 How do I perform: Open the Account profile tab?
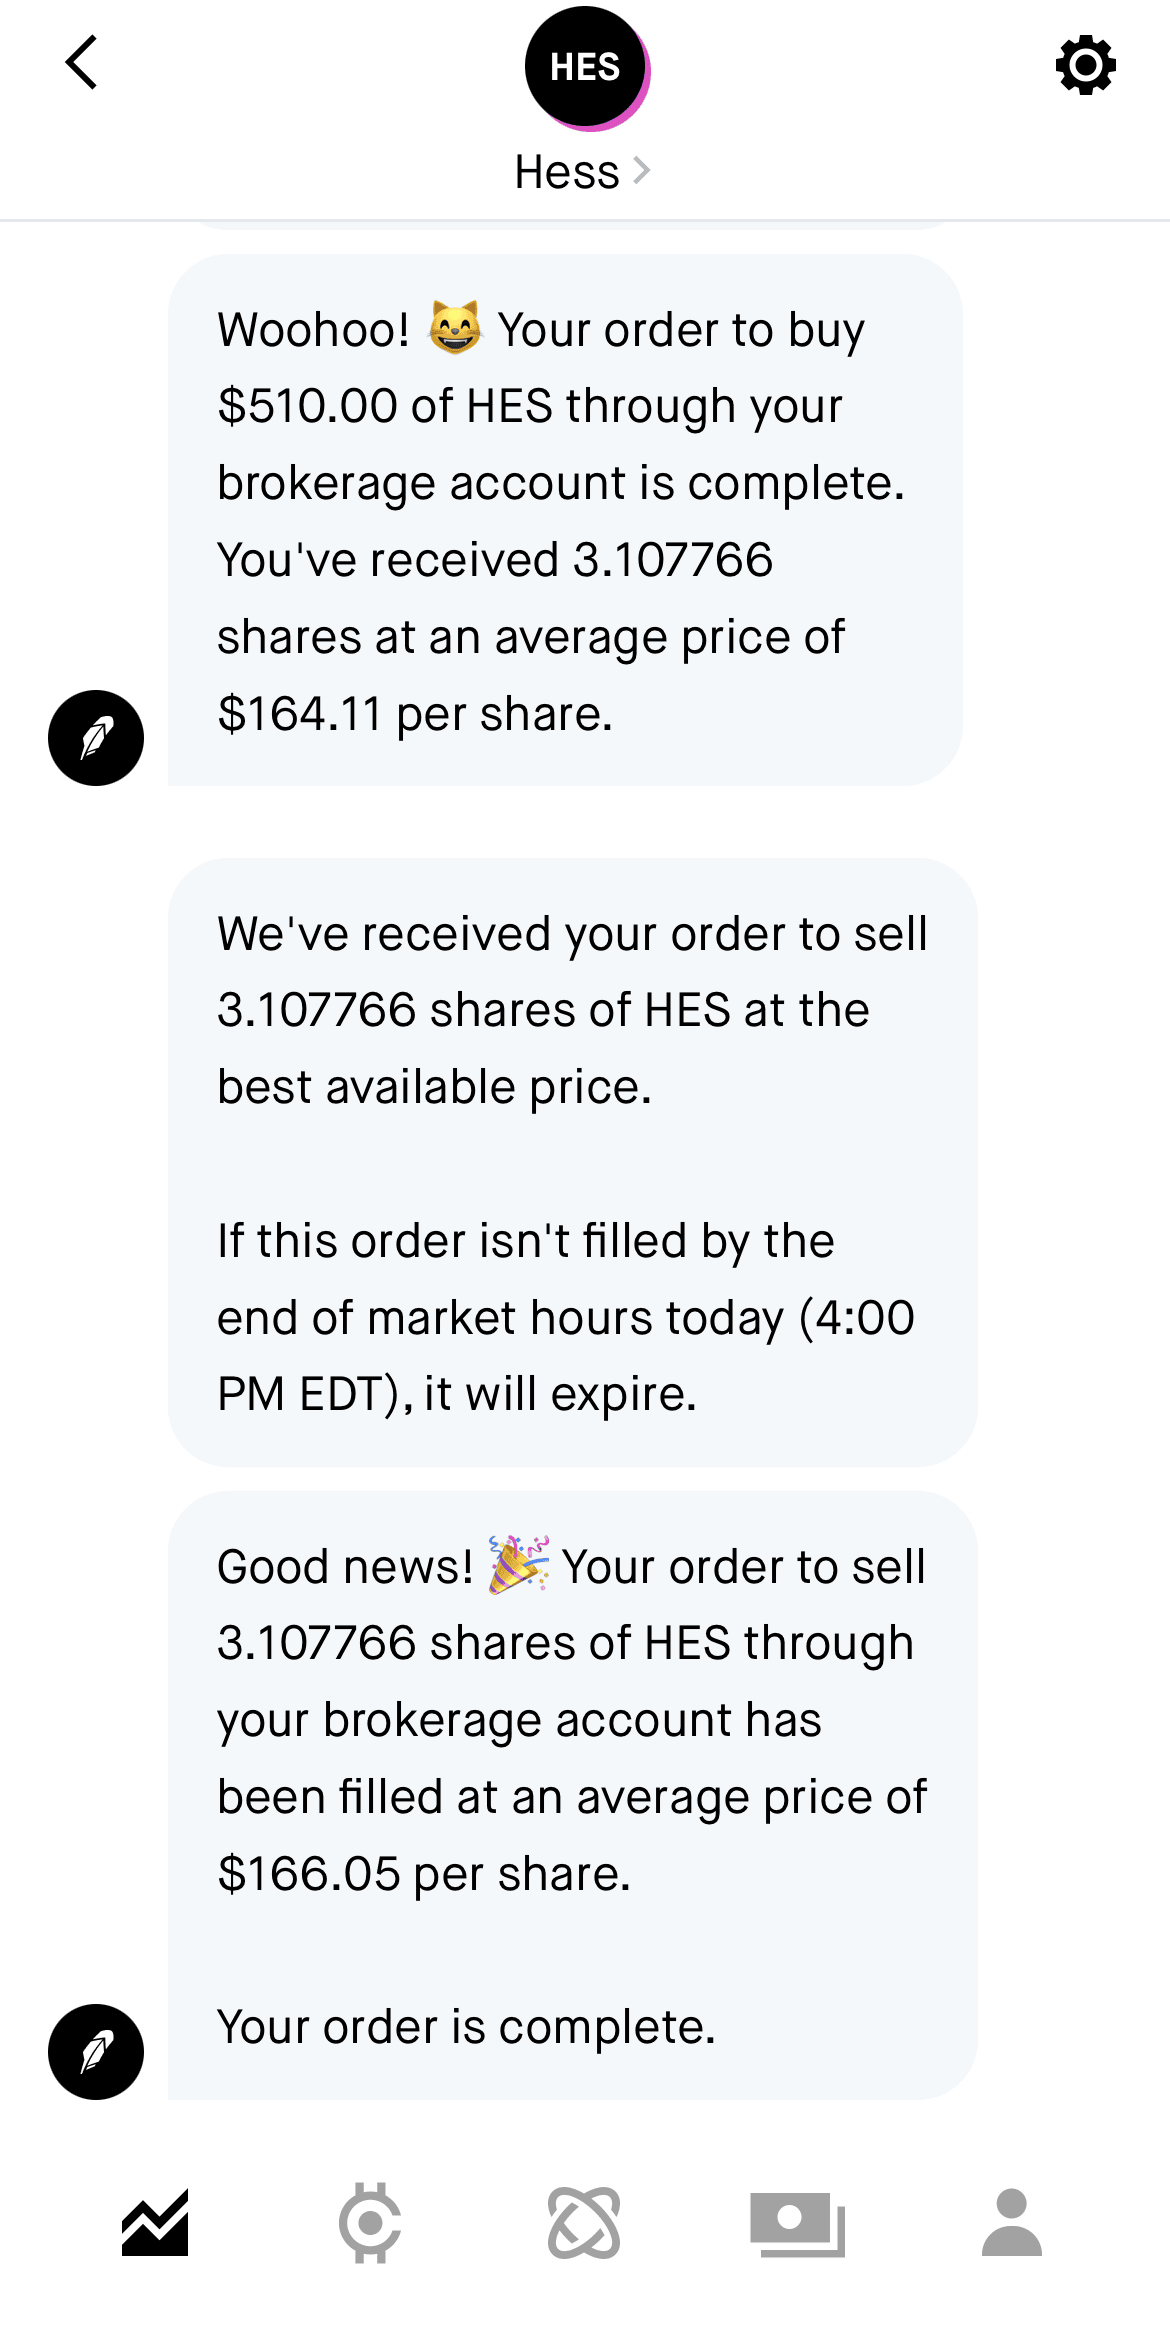click(1011, 2223)
